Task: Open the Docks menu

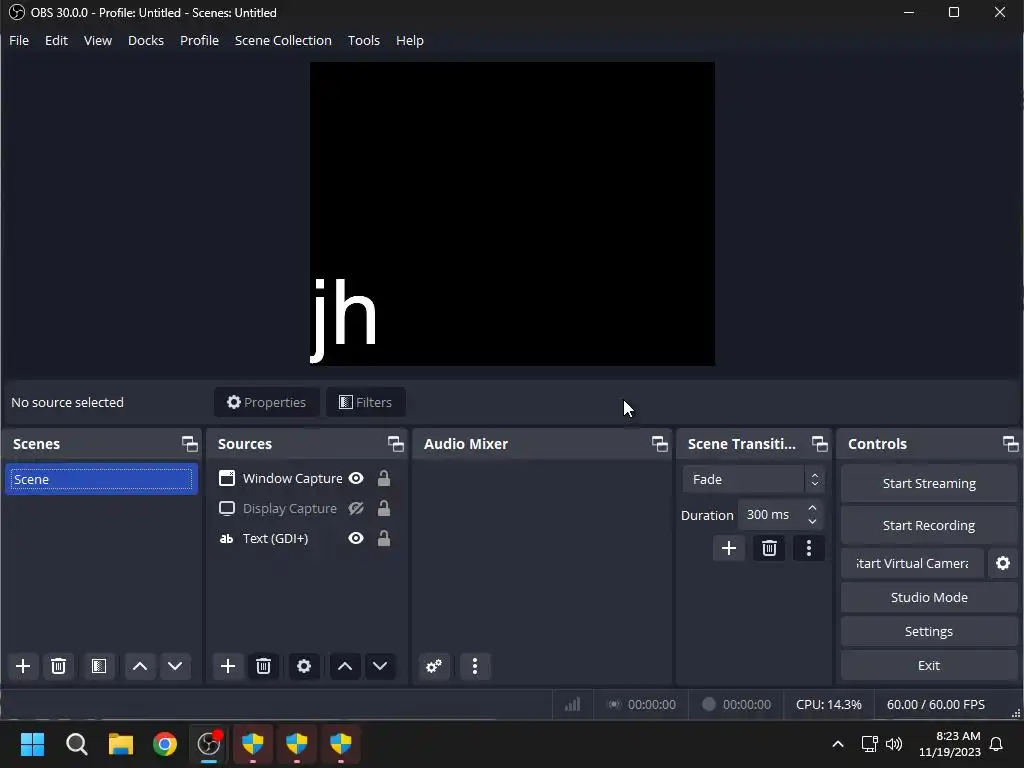Action: point(146,40)
